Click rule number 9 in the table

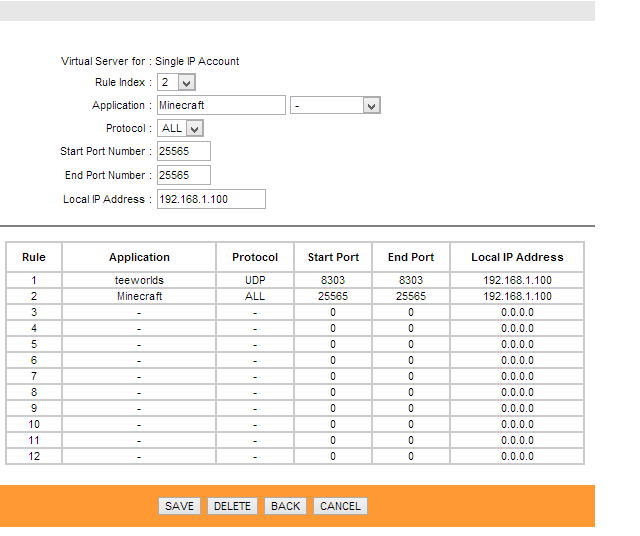pyautogui.click(x=34, y=408)
